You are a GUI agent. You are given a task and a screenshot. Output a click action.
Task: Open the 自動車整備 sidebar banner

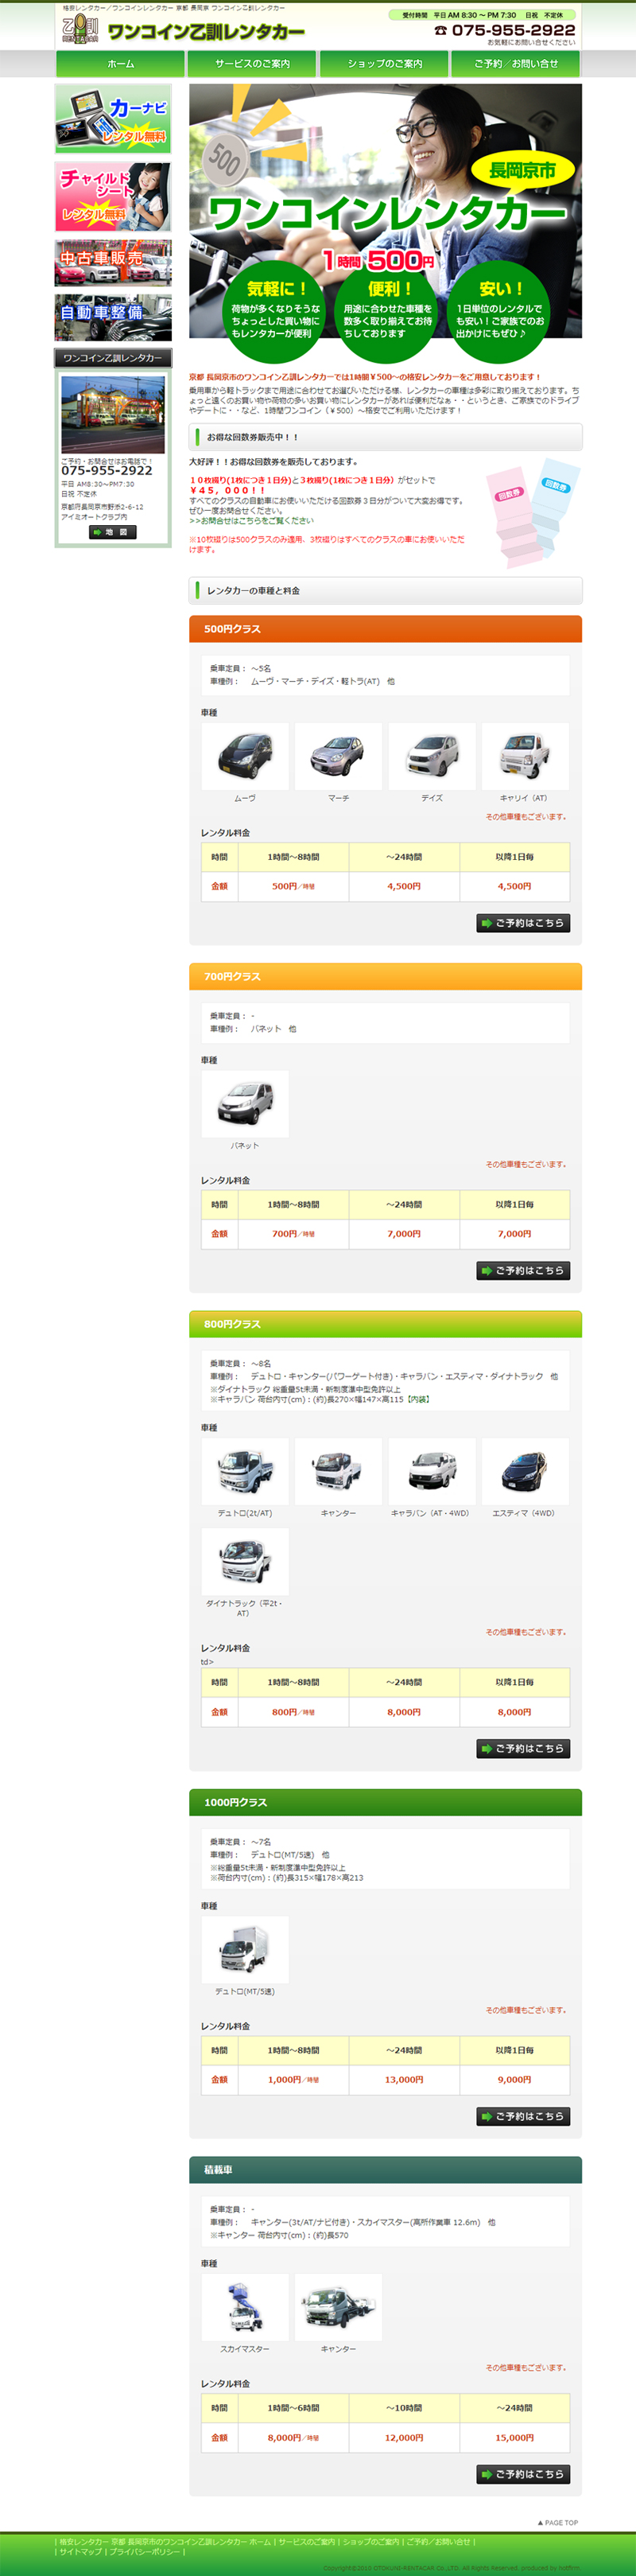click(x=113, y=317)
